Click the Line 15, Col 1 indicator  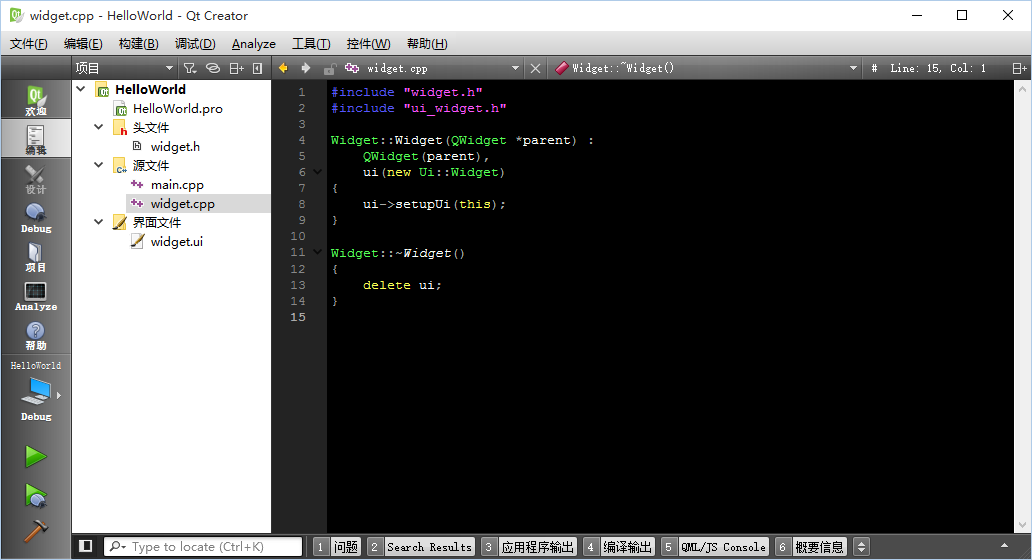pyautogui.click(x=938, y=68)
